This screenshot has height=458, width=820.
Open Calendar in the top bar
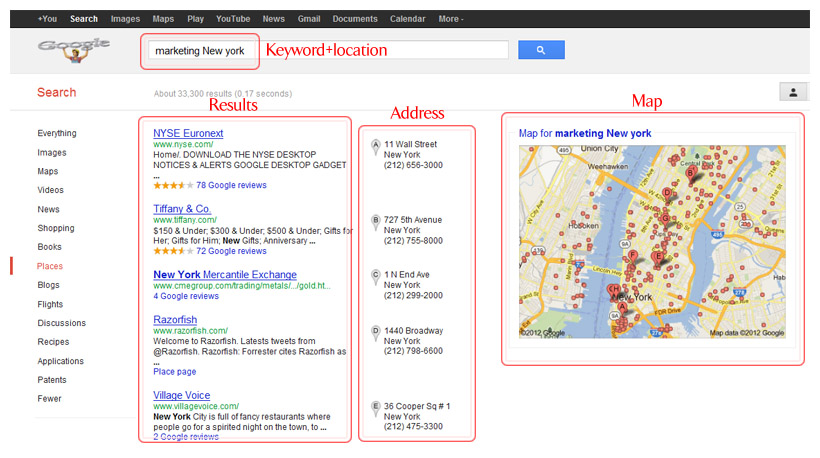[407, 19]
